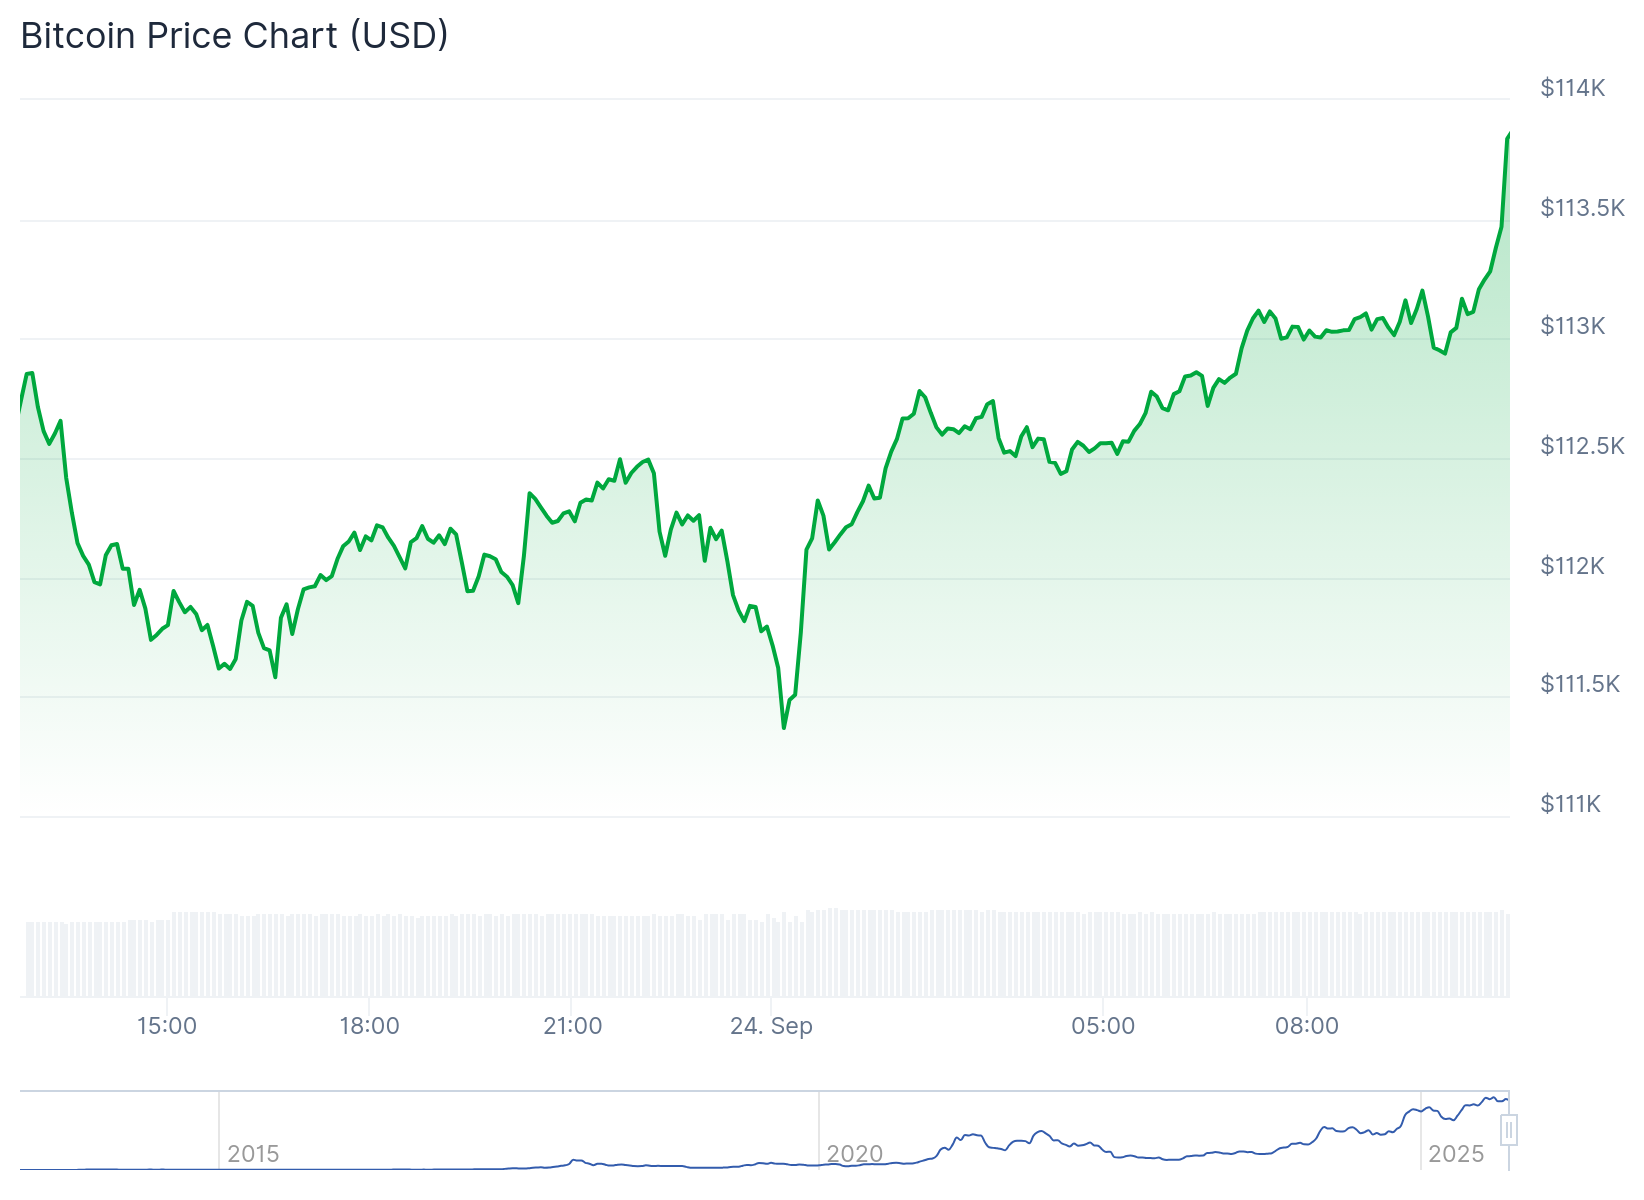This screenshot has width=1644, height=1200.
Task: Click the $111K price axis label
Action: [1570, 804]
